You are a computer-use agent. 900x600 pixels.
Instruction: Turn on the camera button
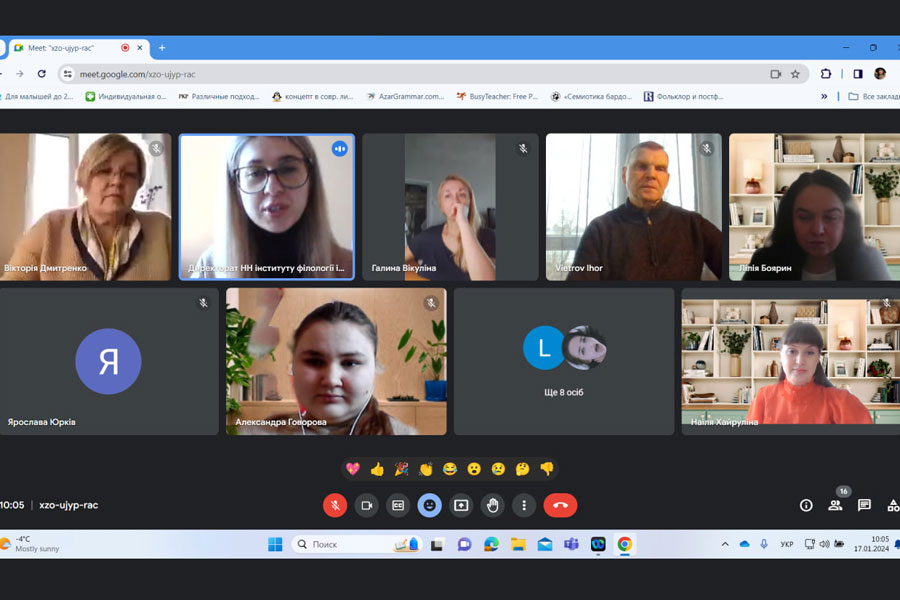pos(367,505)
